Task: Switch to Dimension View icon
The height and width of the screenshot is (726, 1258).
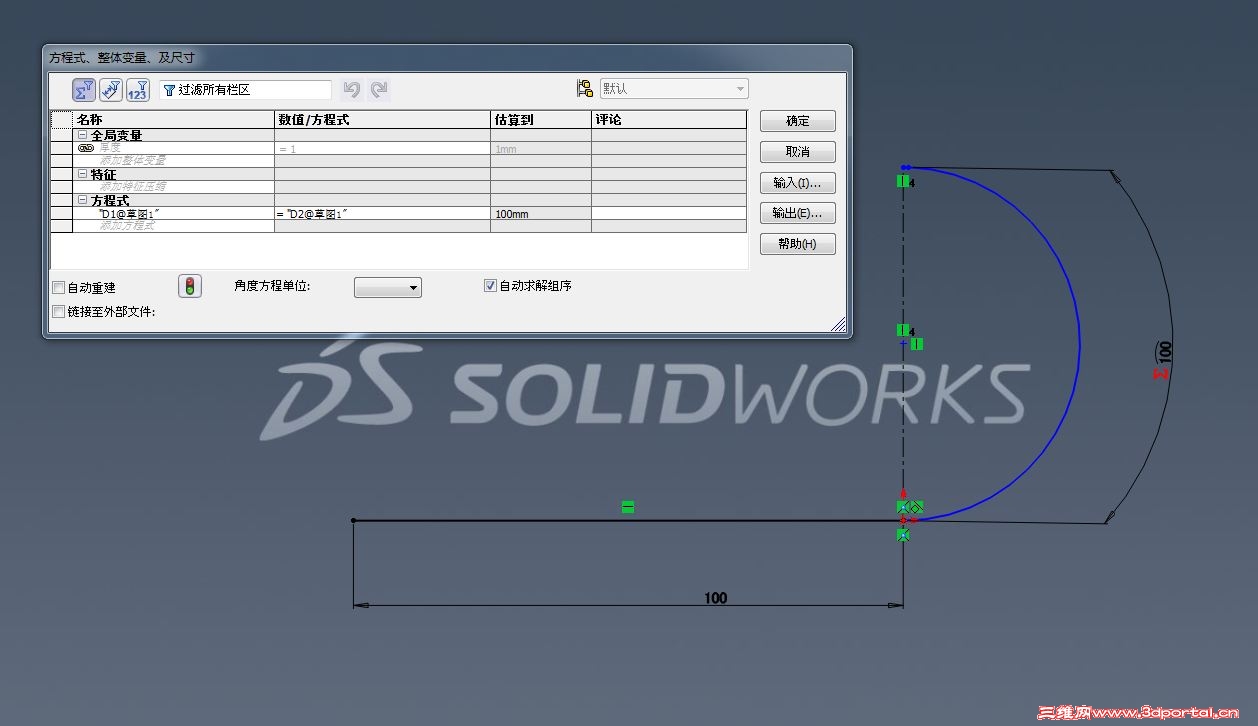Action: 111,90
